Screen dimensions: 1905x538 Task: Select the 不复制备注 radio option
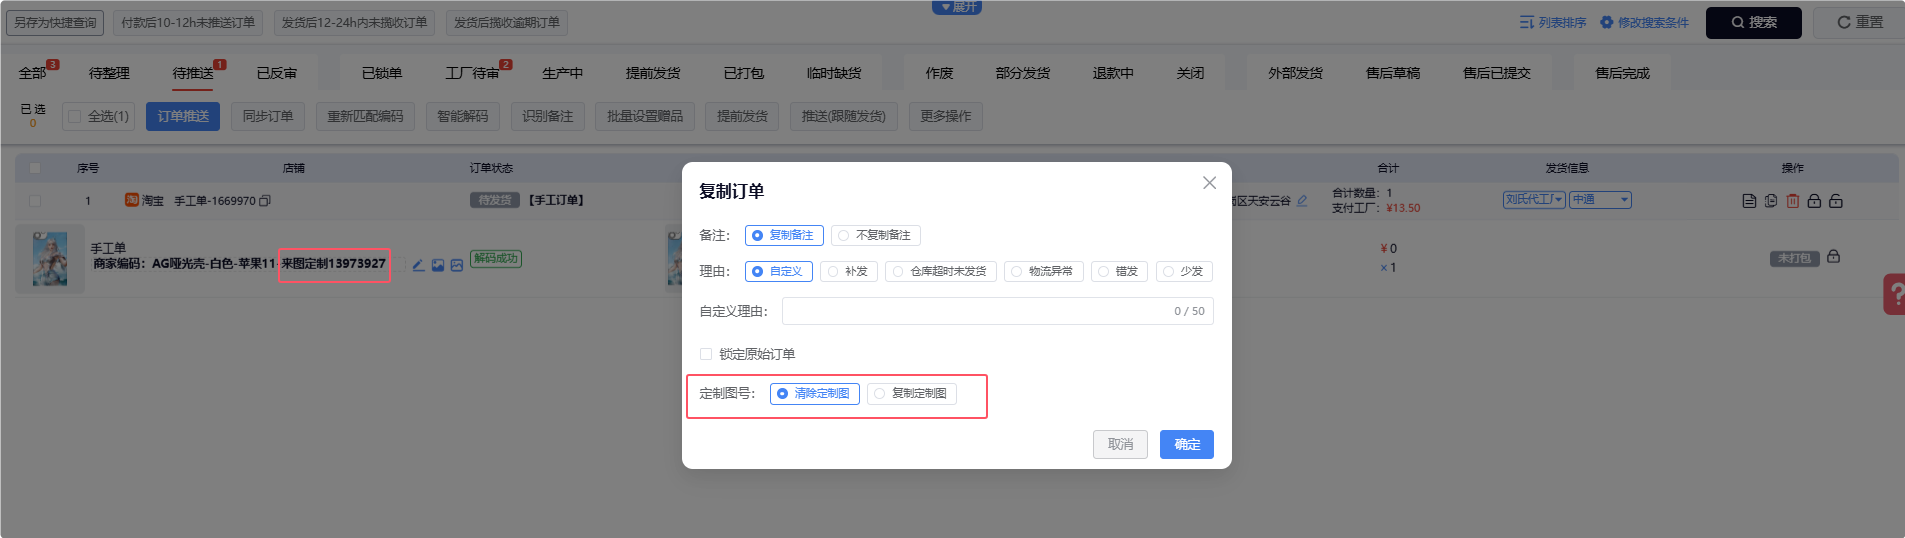click(875, 235)
